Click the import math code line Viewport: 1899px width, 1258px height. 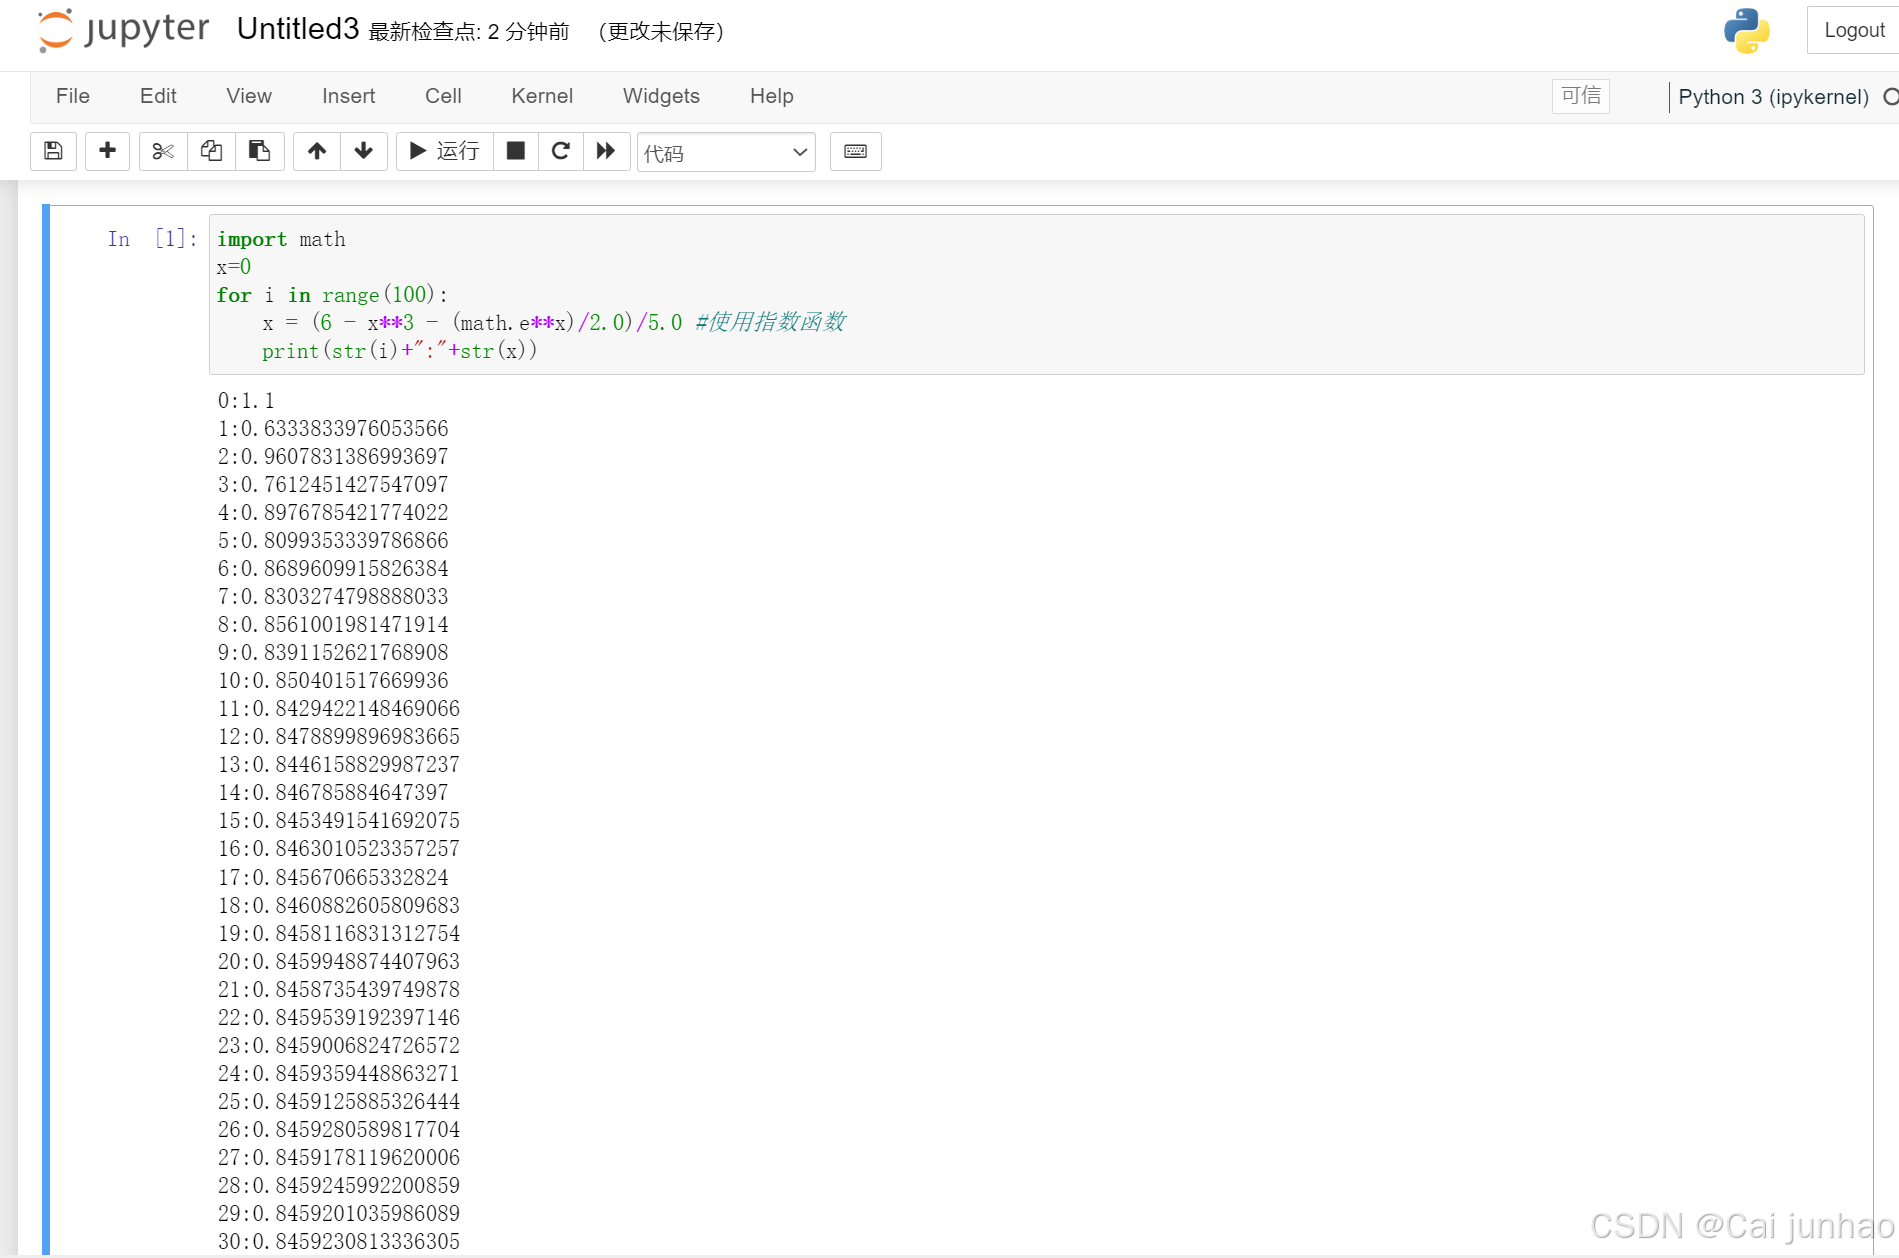coord(281,239)
